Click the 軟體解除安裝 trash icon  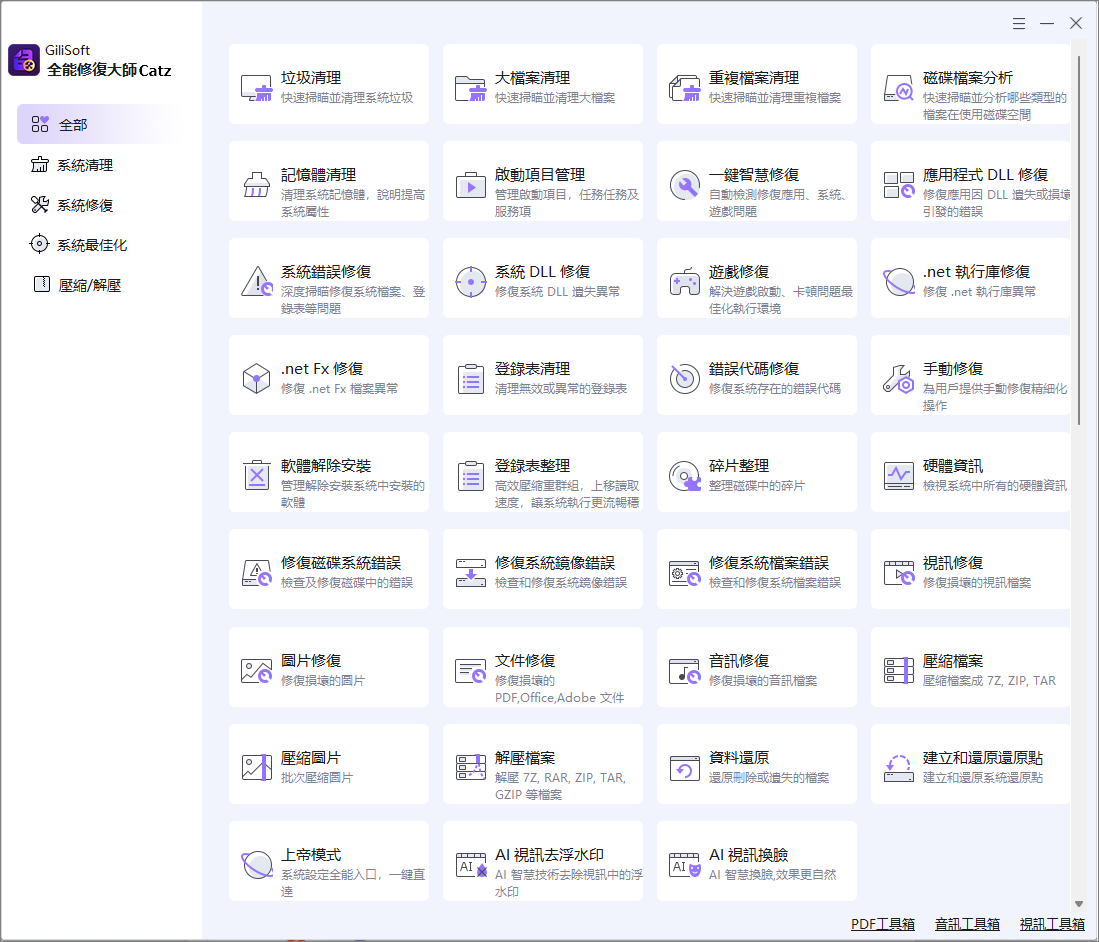pos(257,476)
